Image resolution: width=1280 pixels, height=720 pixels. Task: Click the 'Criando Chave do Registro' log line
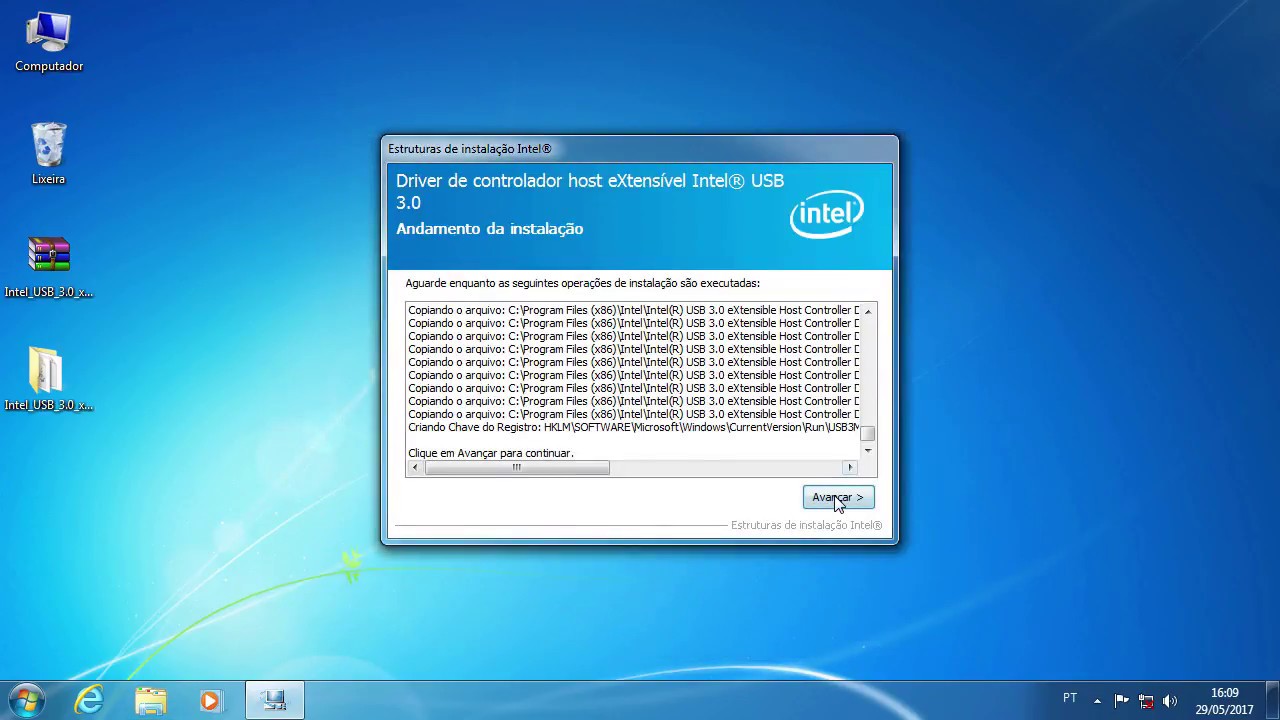[x=633, y=427]
